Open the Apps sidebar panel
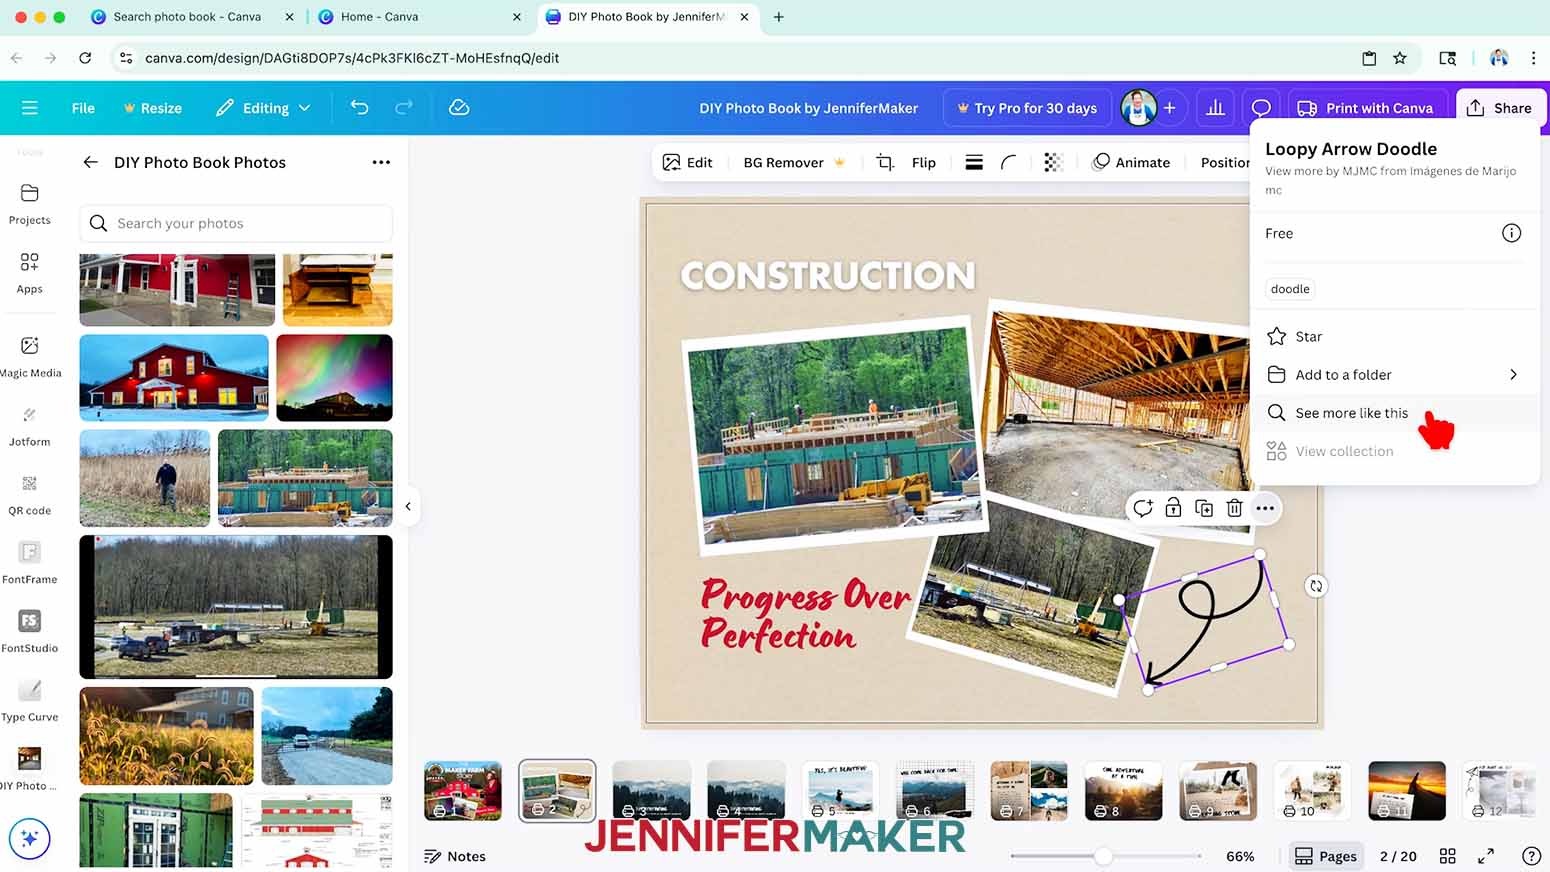The width and height of the screenshot is (1550, 872). point(29,273)
